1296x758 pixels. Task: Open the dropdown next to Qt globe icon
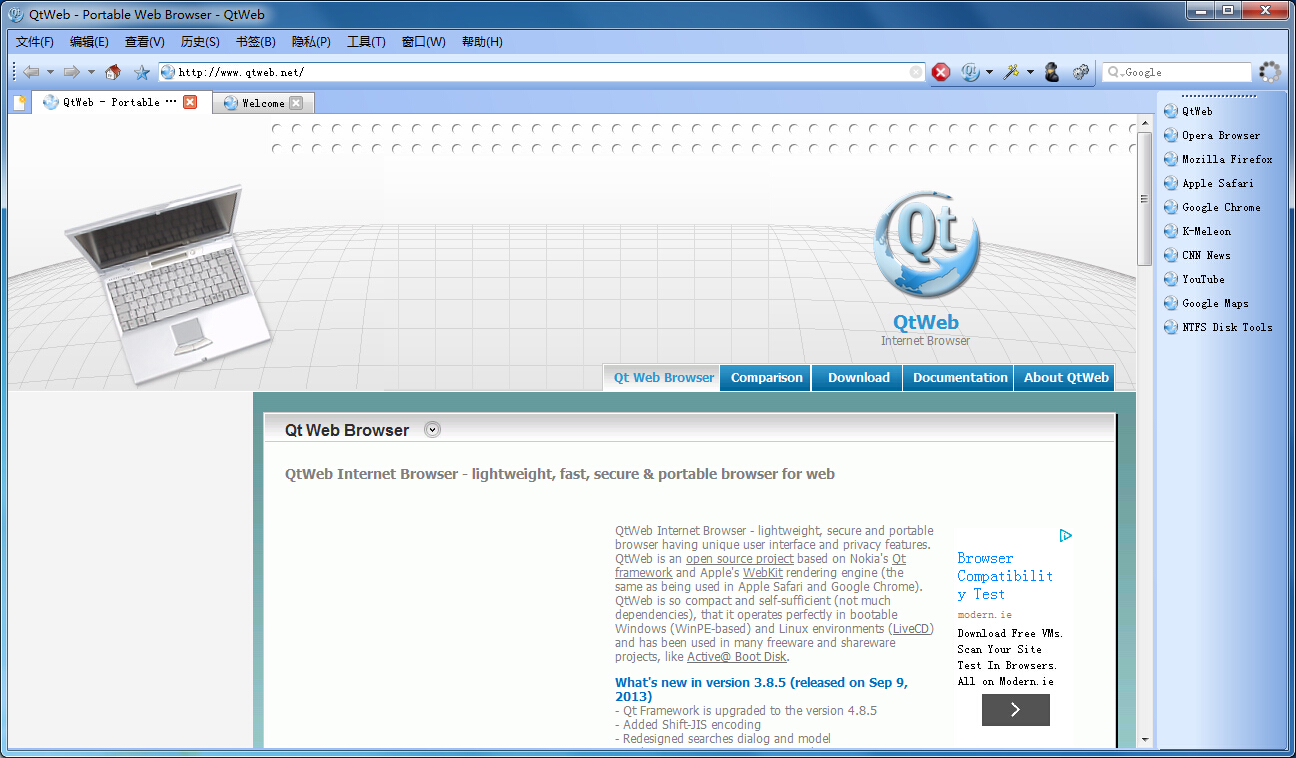[989, 72]
